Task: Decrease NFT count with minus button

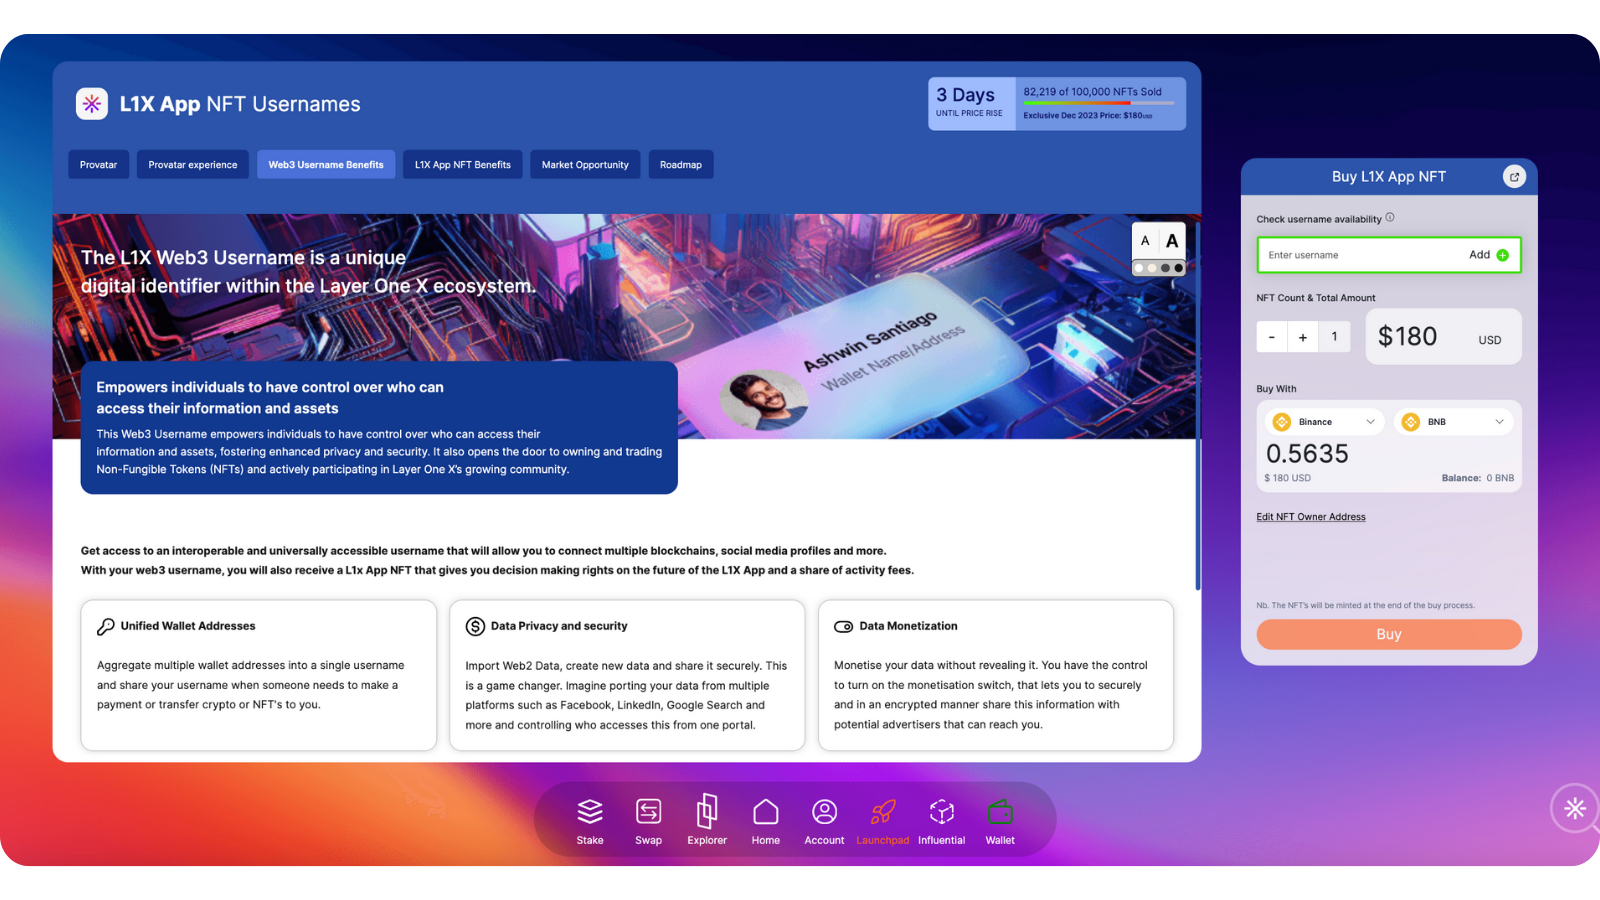Action: tap(1272, 337)
